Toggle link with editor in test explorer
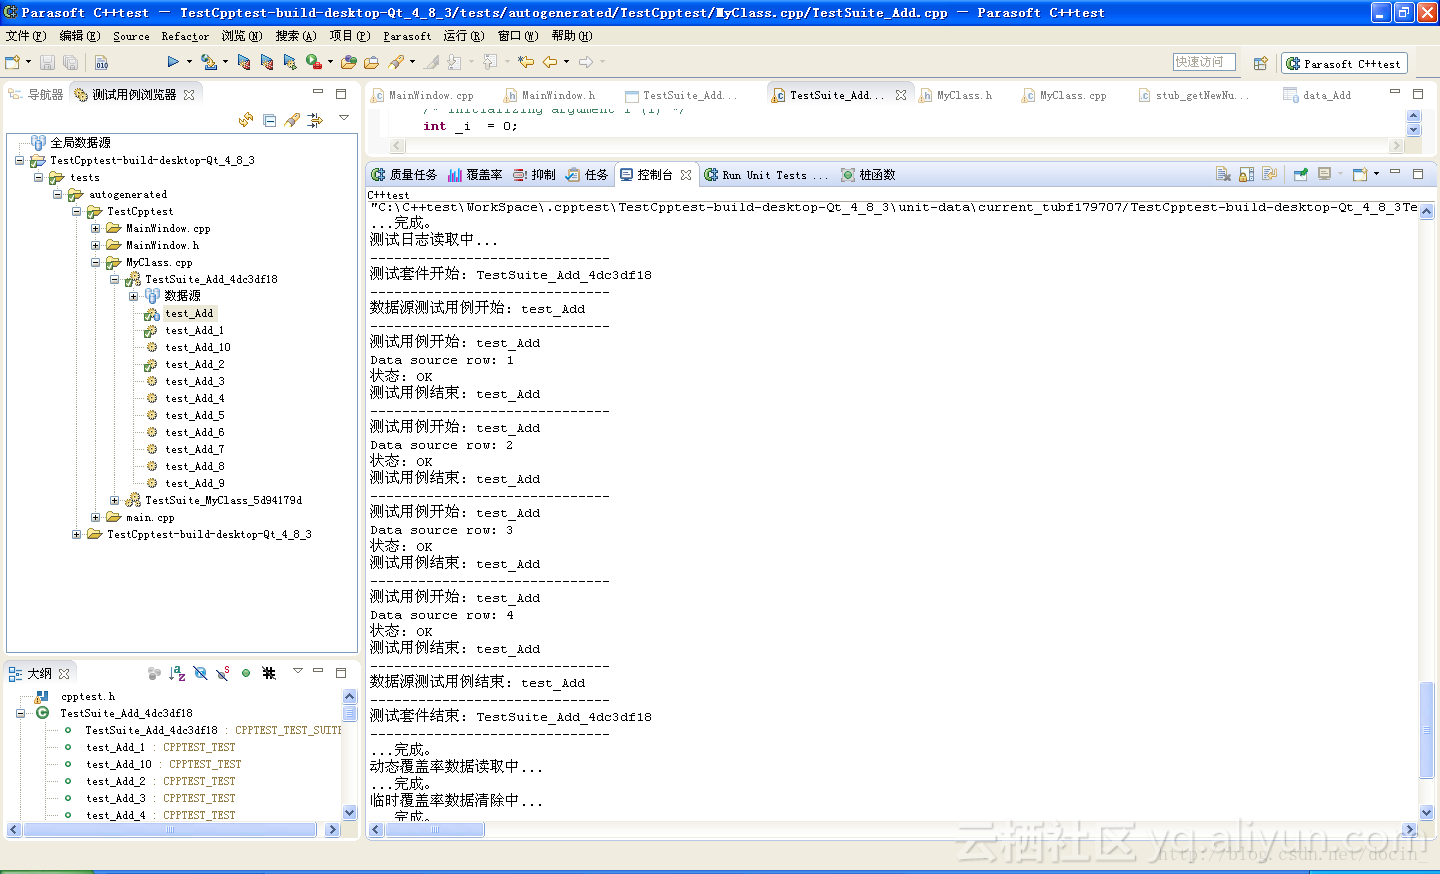This screenshot has width=1440, height=874. tap(315, 120)
